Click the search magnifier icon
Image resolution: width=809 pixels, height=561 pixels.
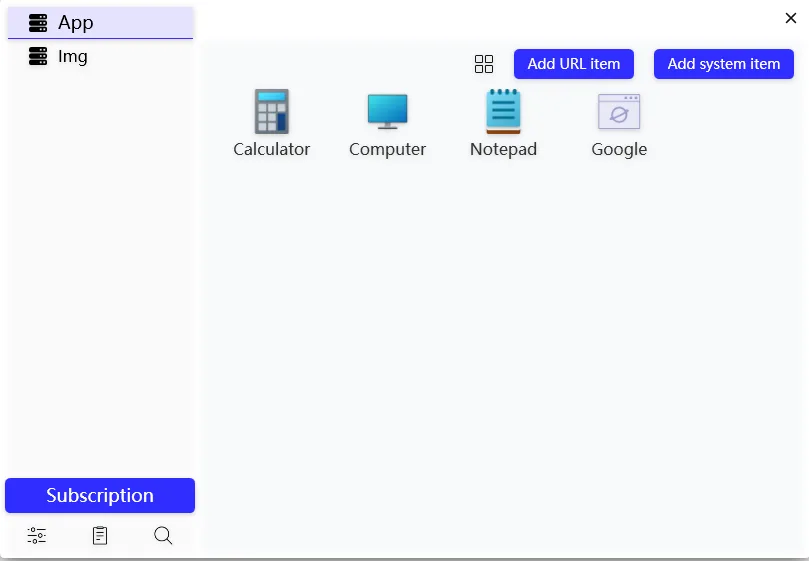tap(163, 535)
